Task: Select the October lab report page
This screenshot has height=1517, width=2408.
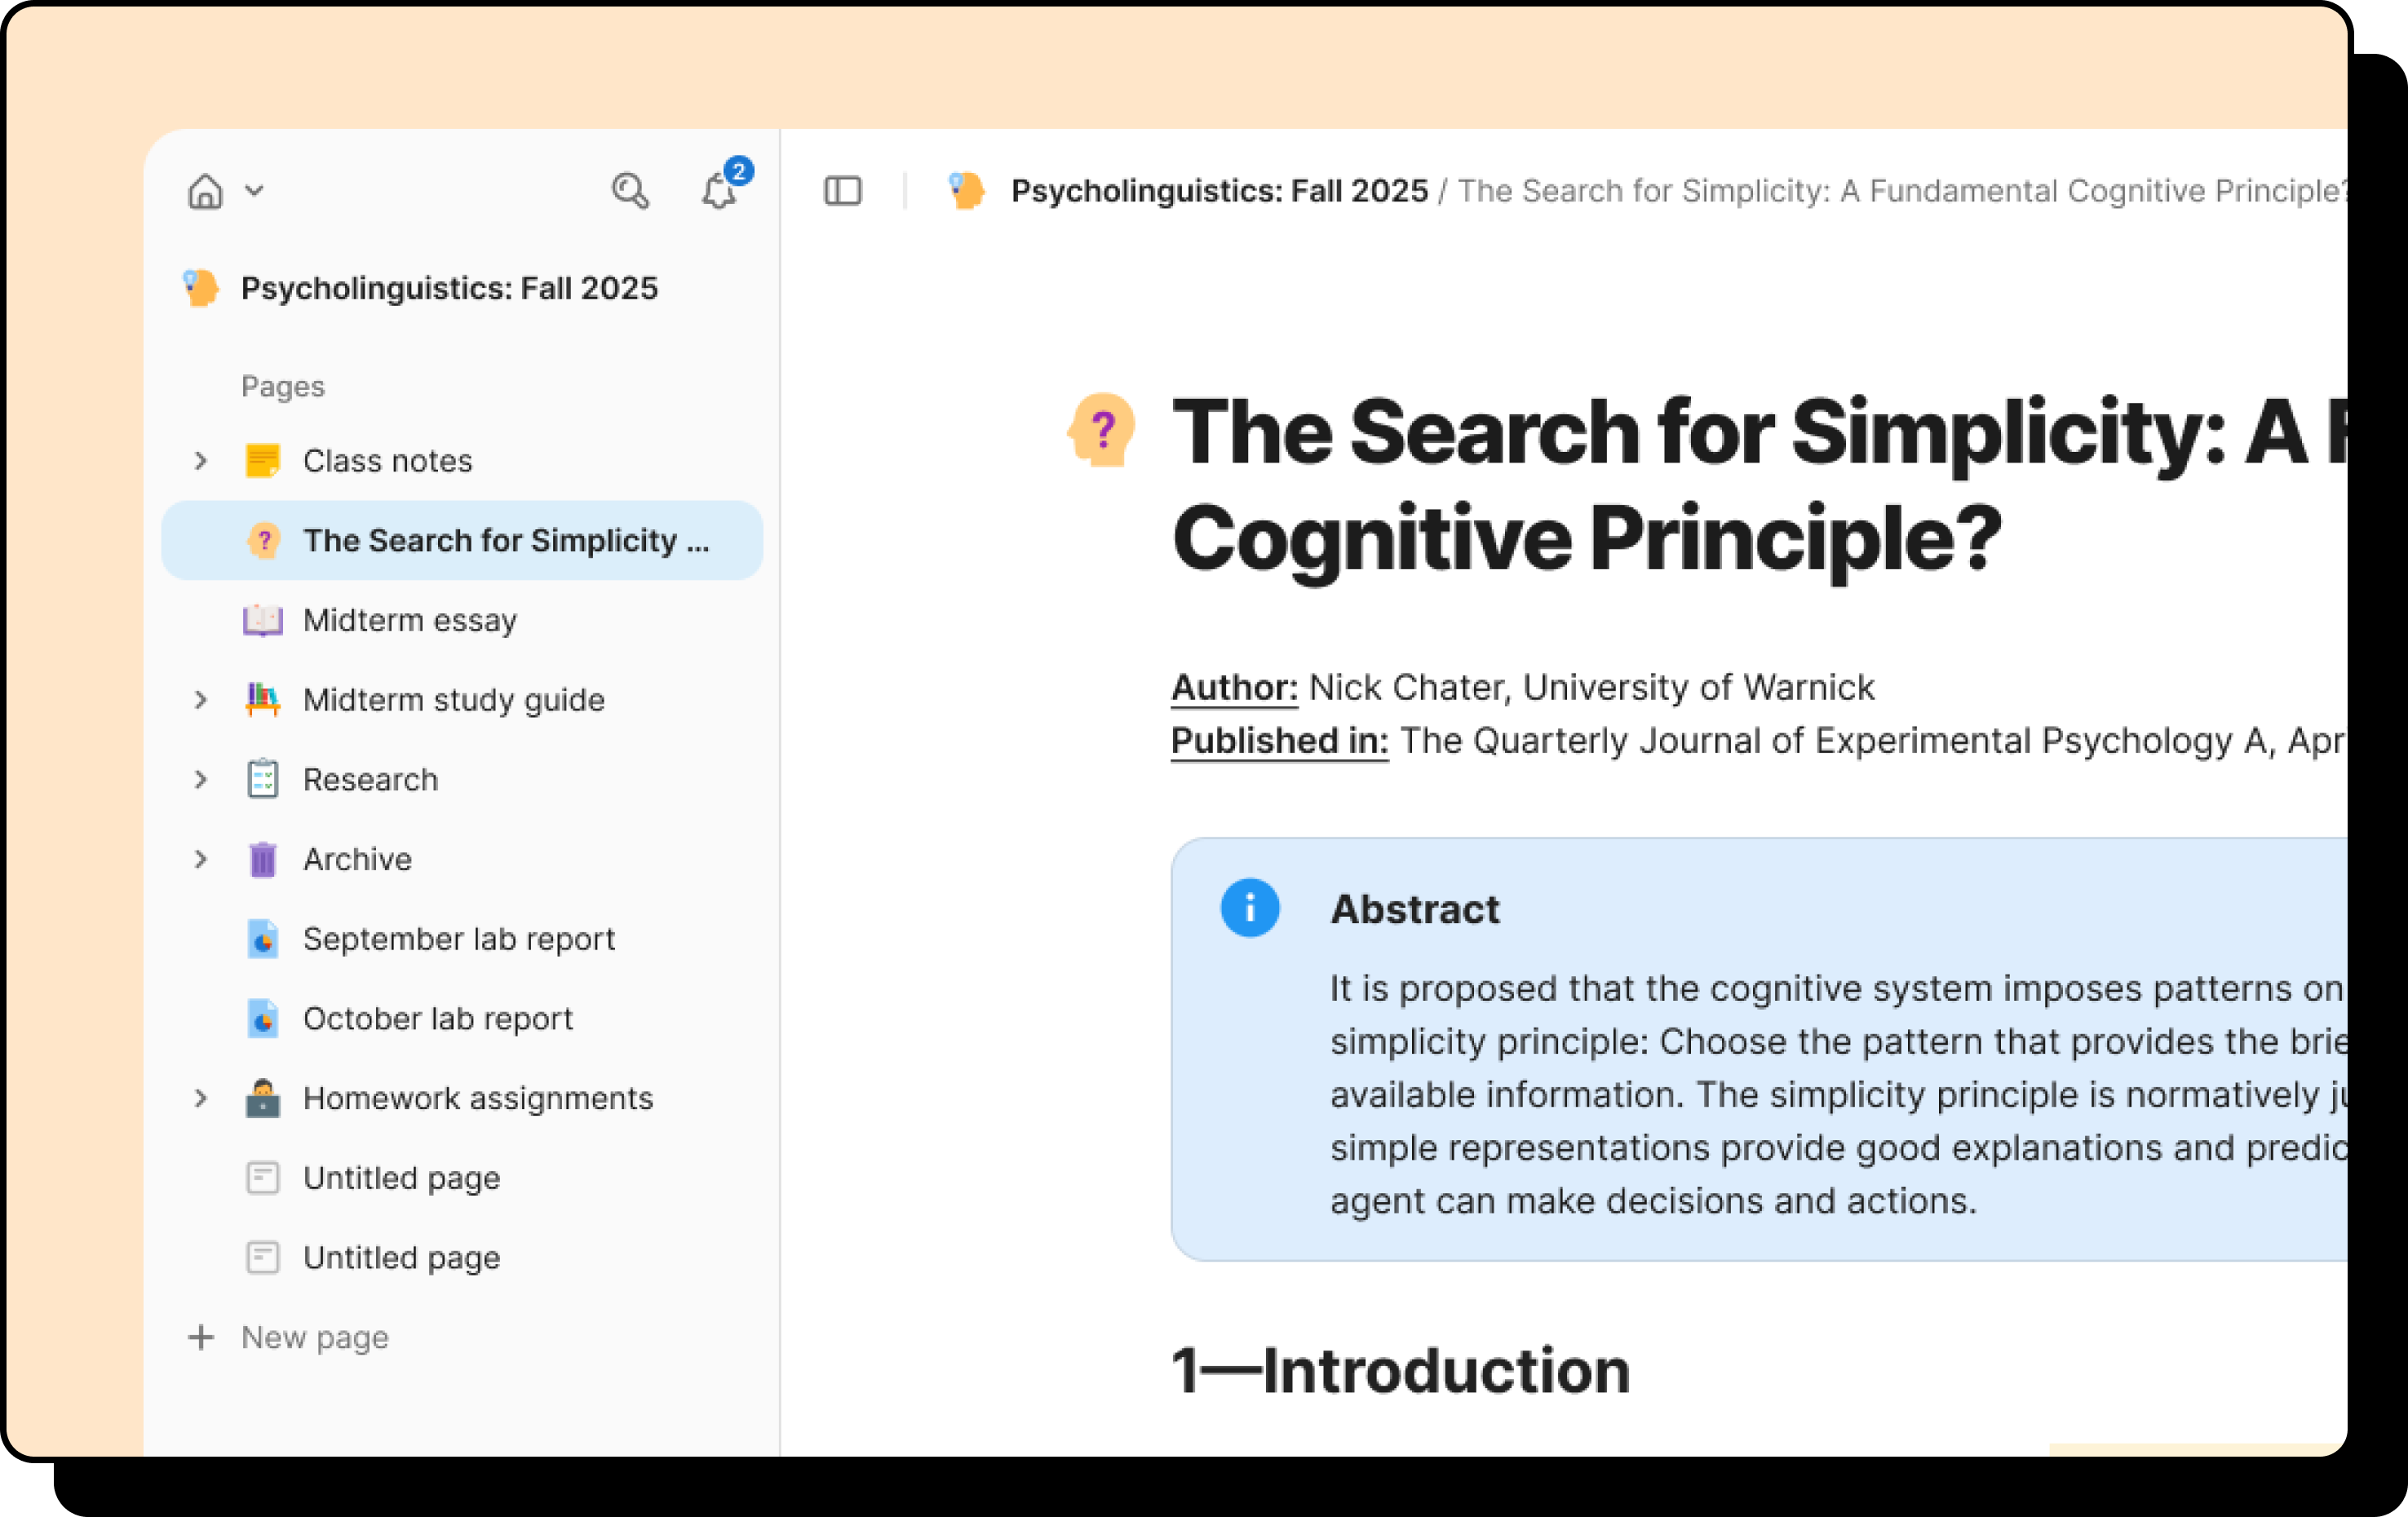Action: click(x=437, y=1018)
